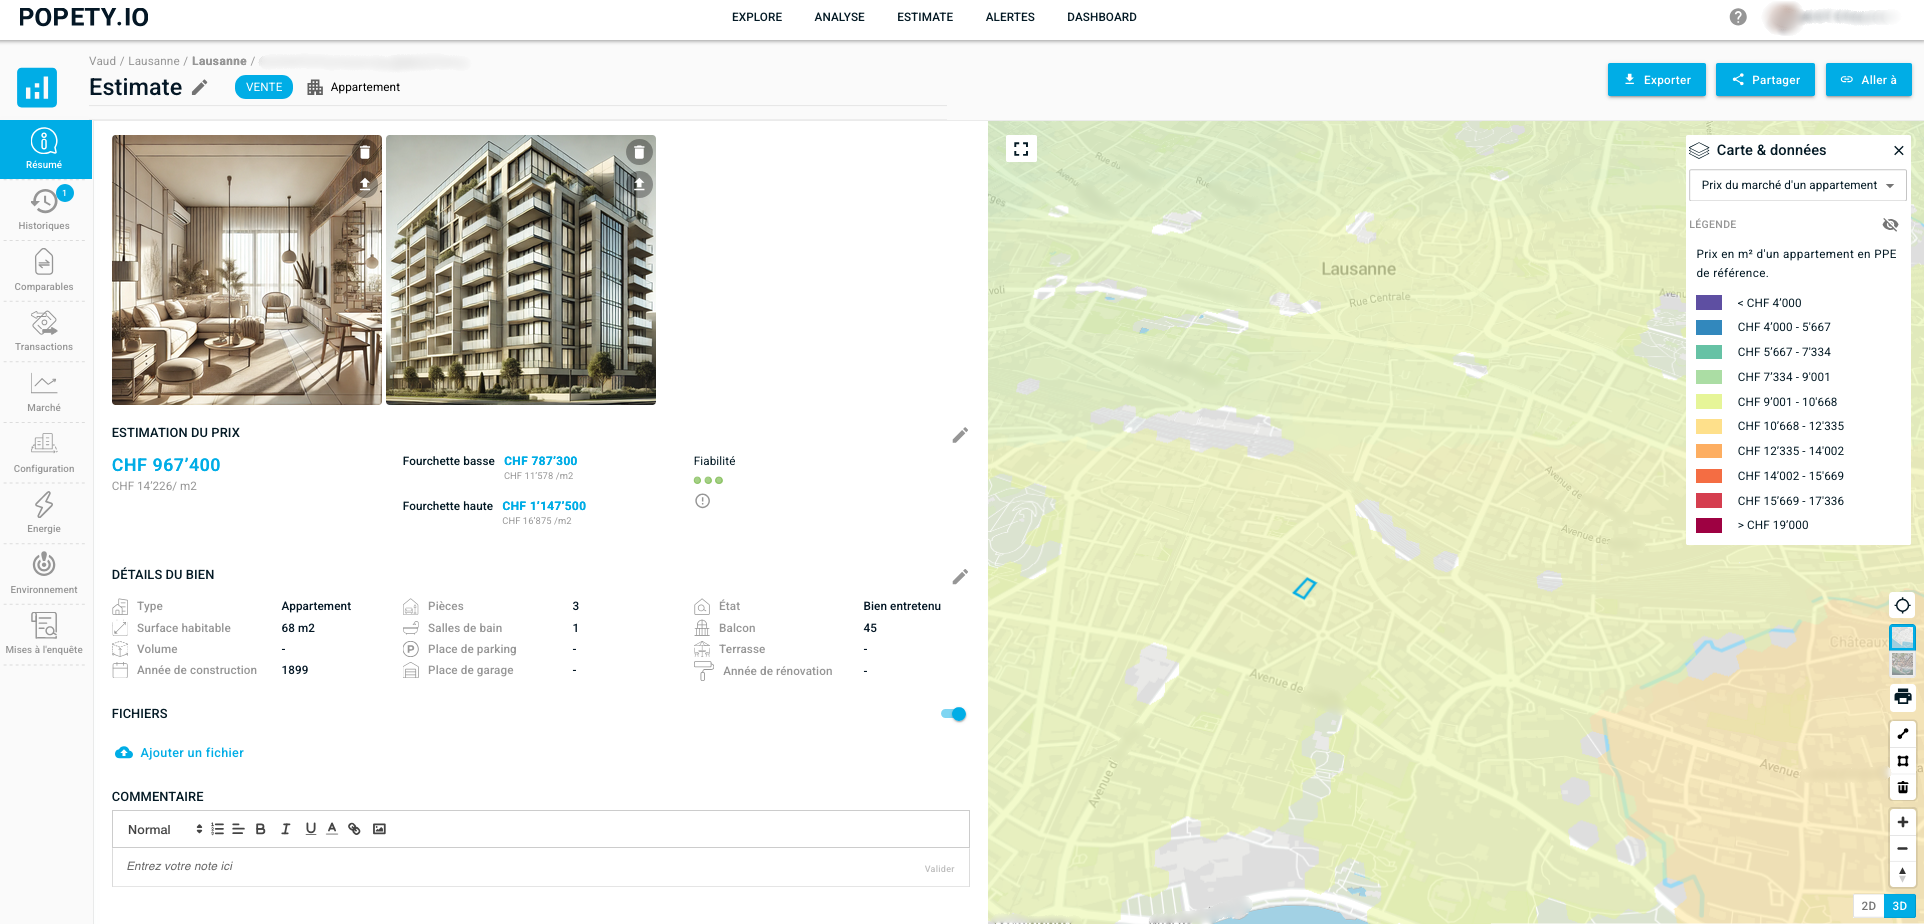Click the Ajouter un fichier link
The height and width of the screenshot is (924, 1924).
[x=191, y=753]
